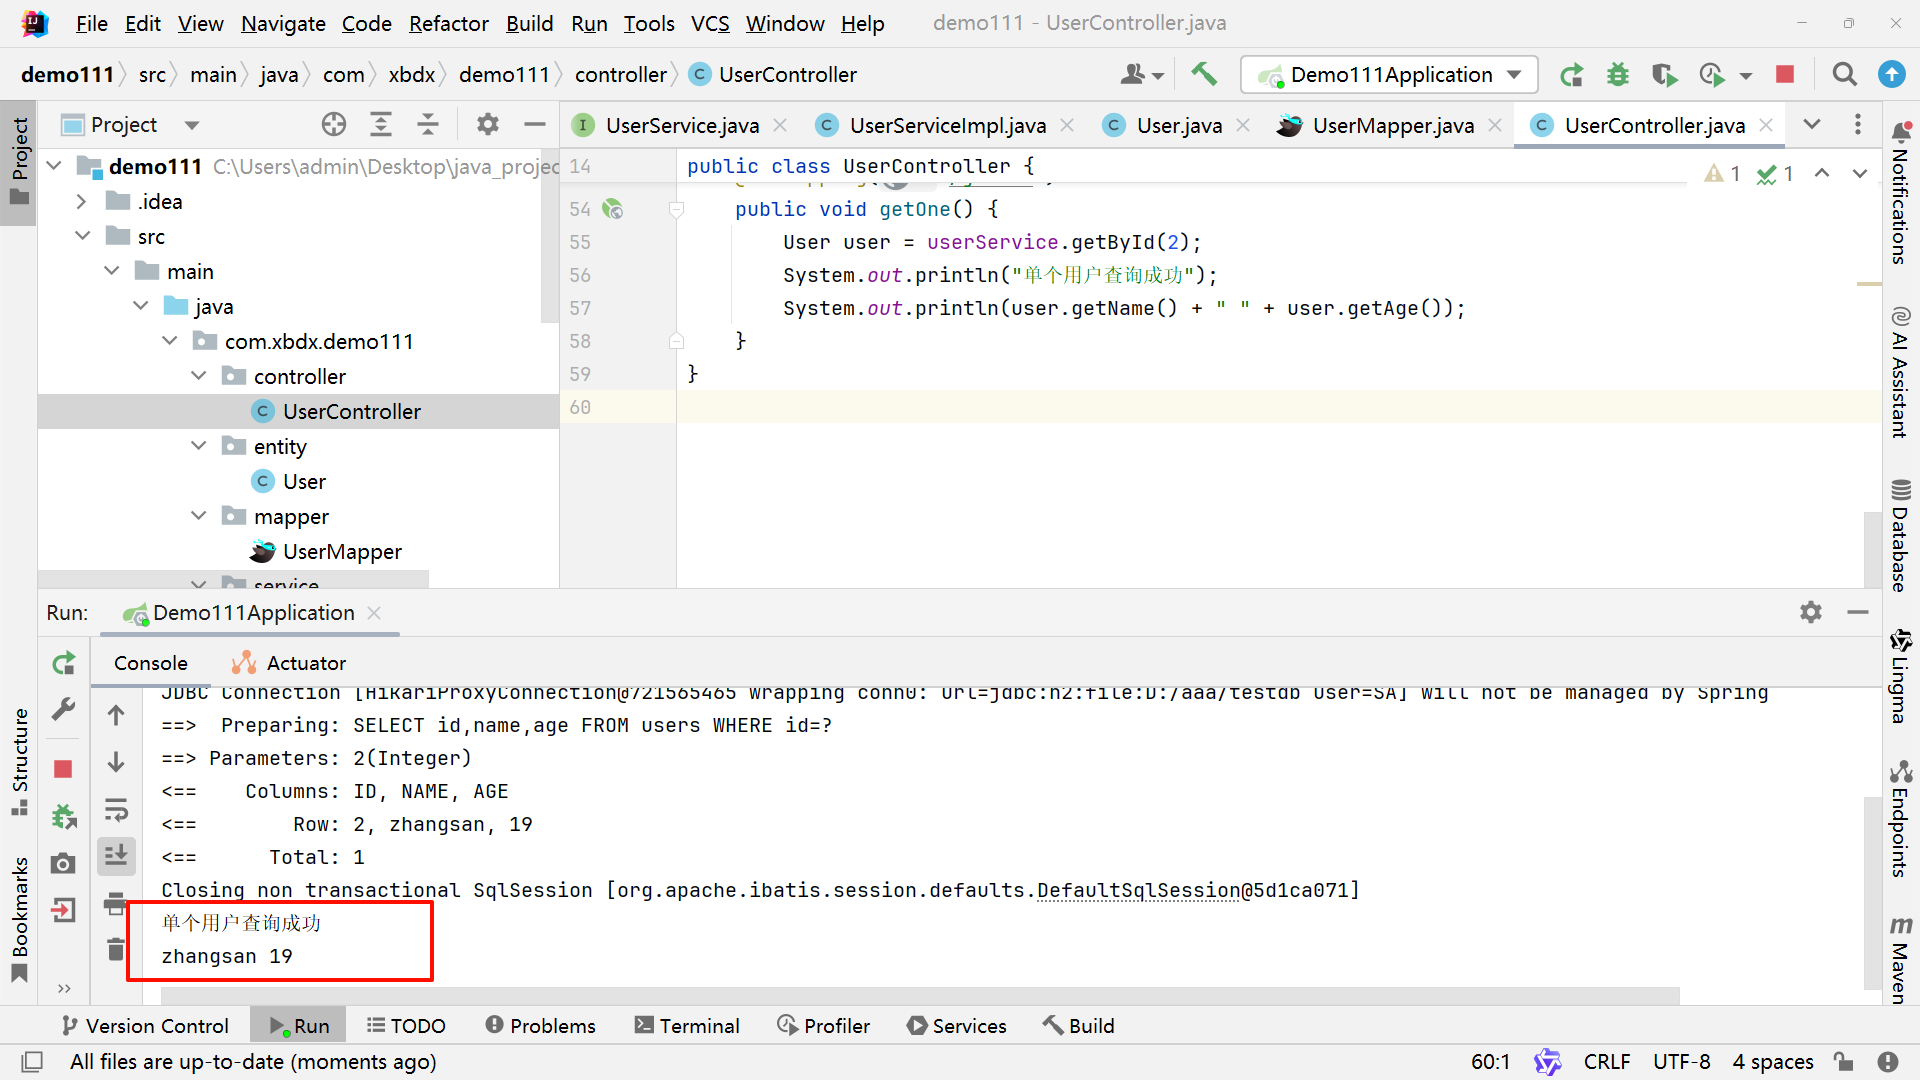Click the Rerun Demo111Application icon in toolbar

[1572, 74]
